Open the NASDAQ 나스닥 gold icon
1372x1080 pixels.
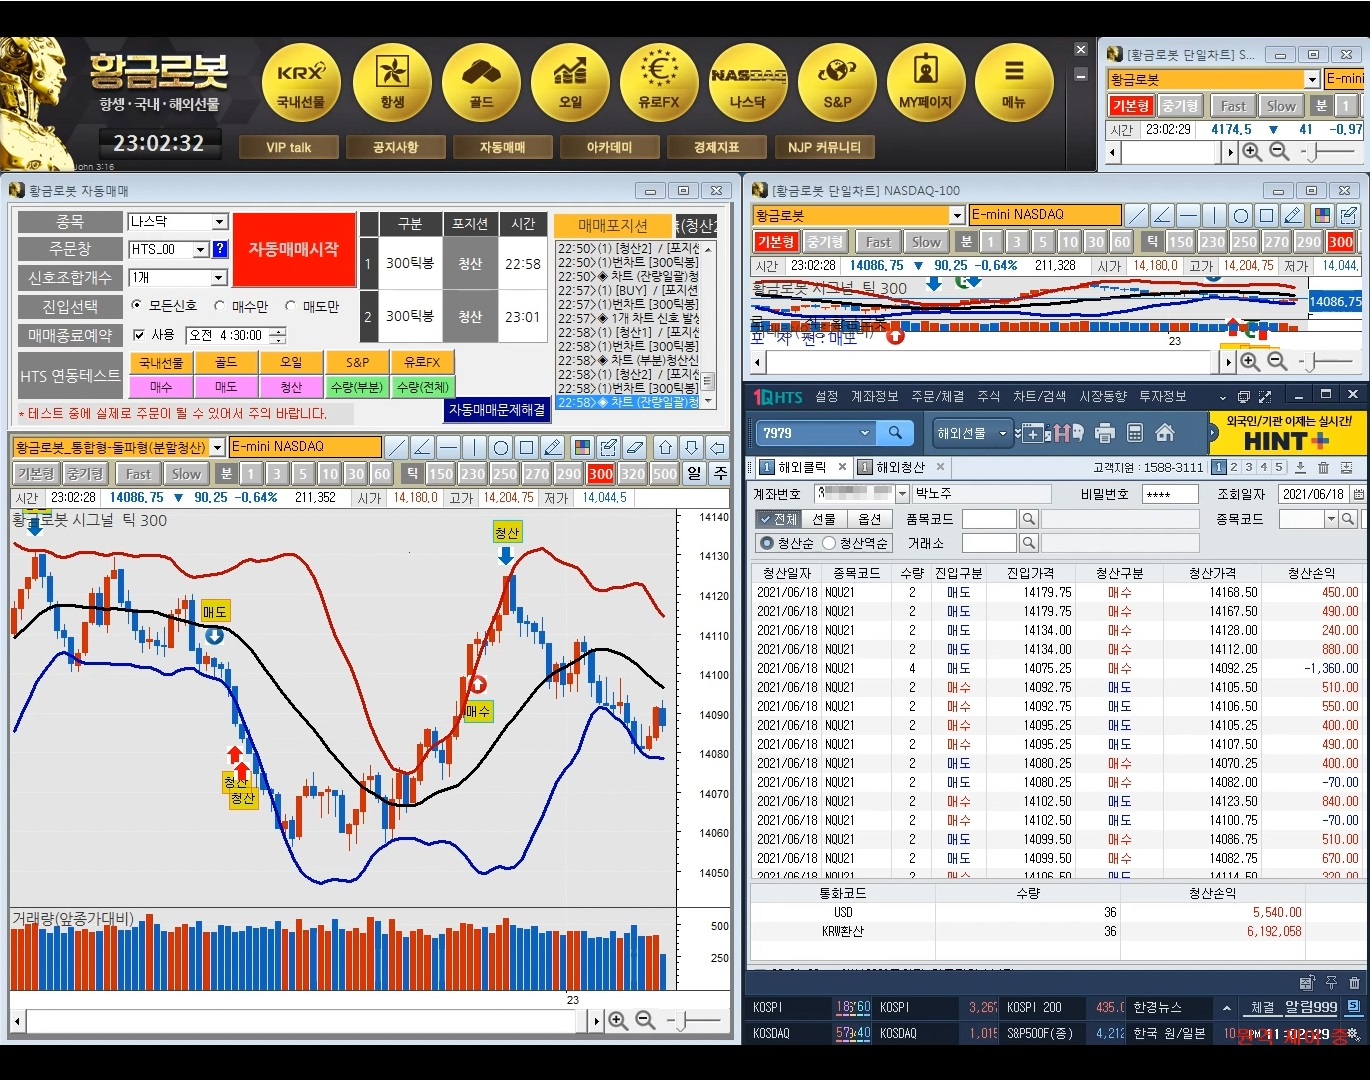[748, 83]
